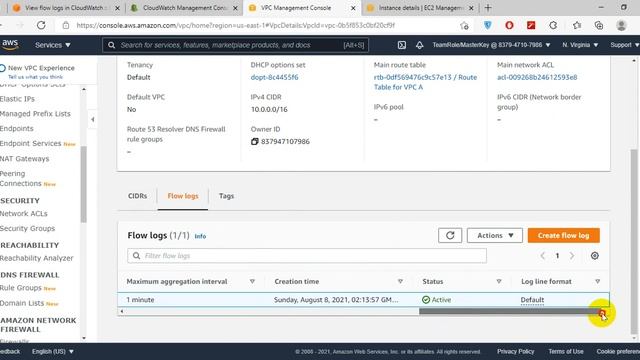Open the notifications bell
Screen dimensions: 640x360
(x=419, y=45)
